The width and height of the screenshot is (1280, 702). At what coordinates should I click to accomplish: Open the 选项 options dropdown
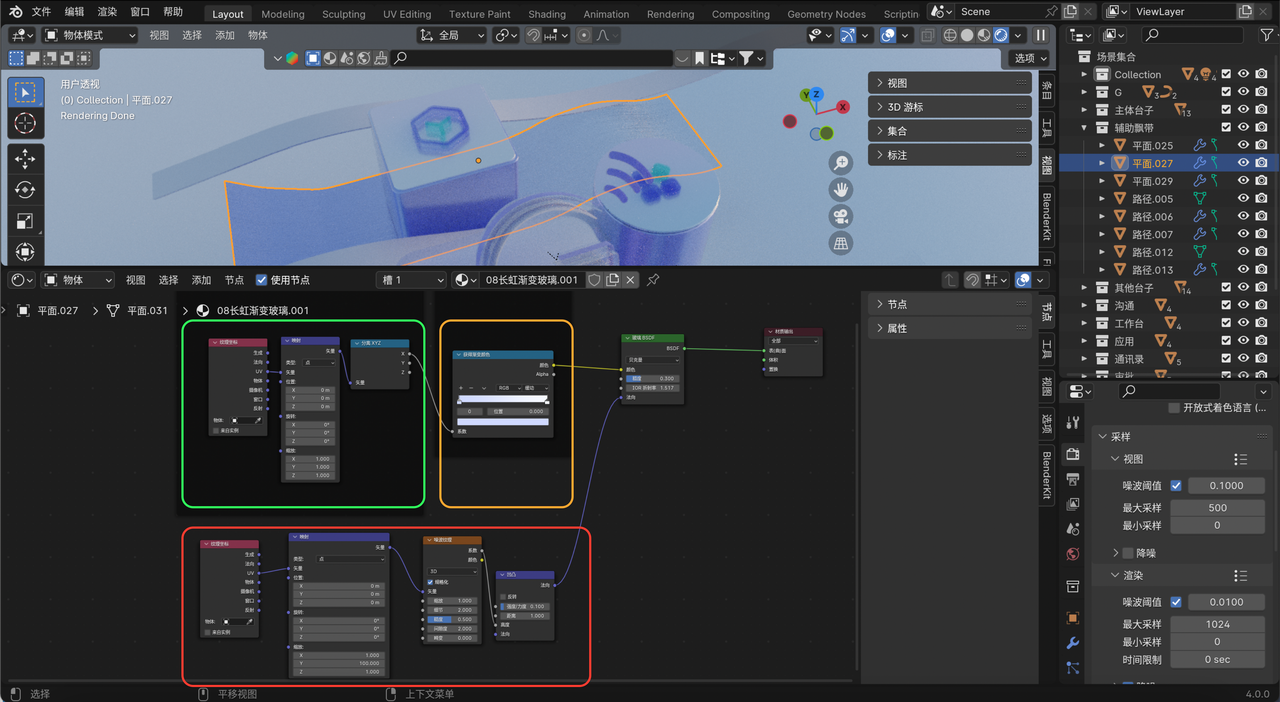pyautogui.click(x=1028, y=58)
